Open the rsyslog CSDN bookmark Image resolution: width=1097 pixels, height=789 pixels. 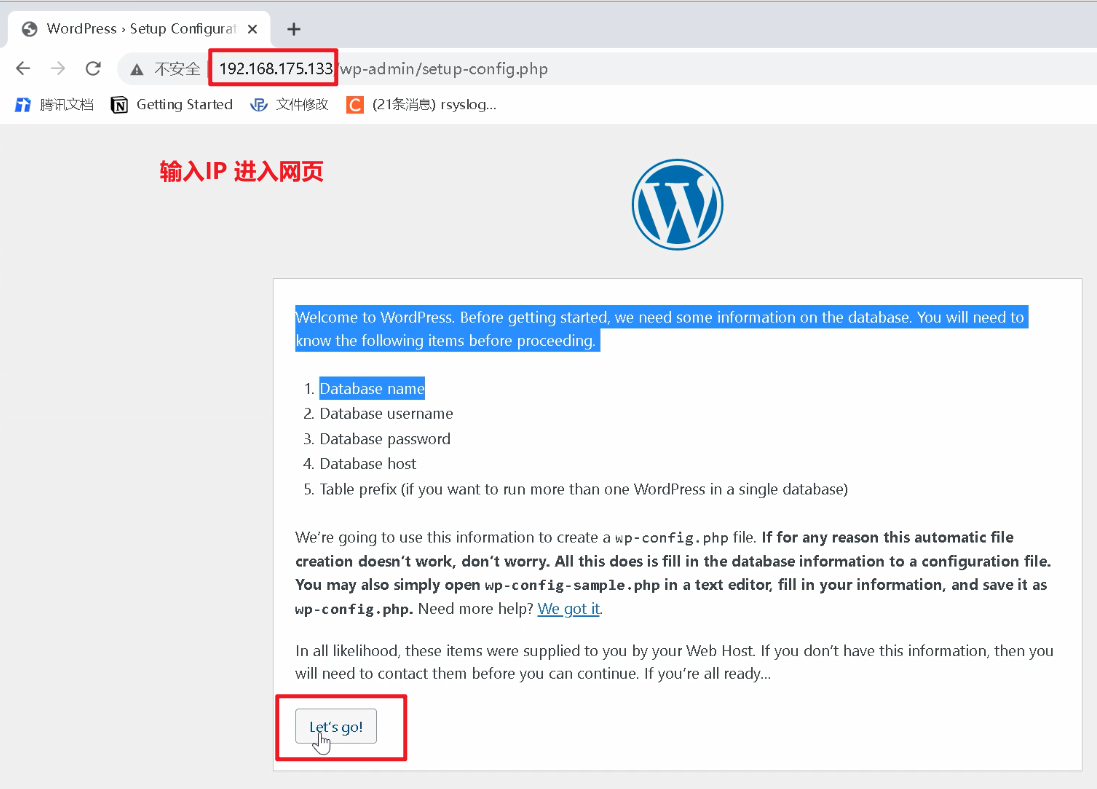pos(422,104)
